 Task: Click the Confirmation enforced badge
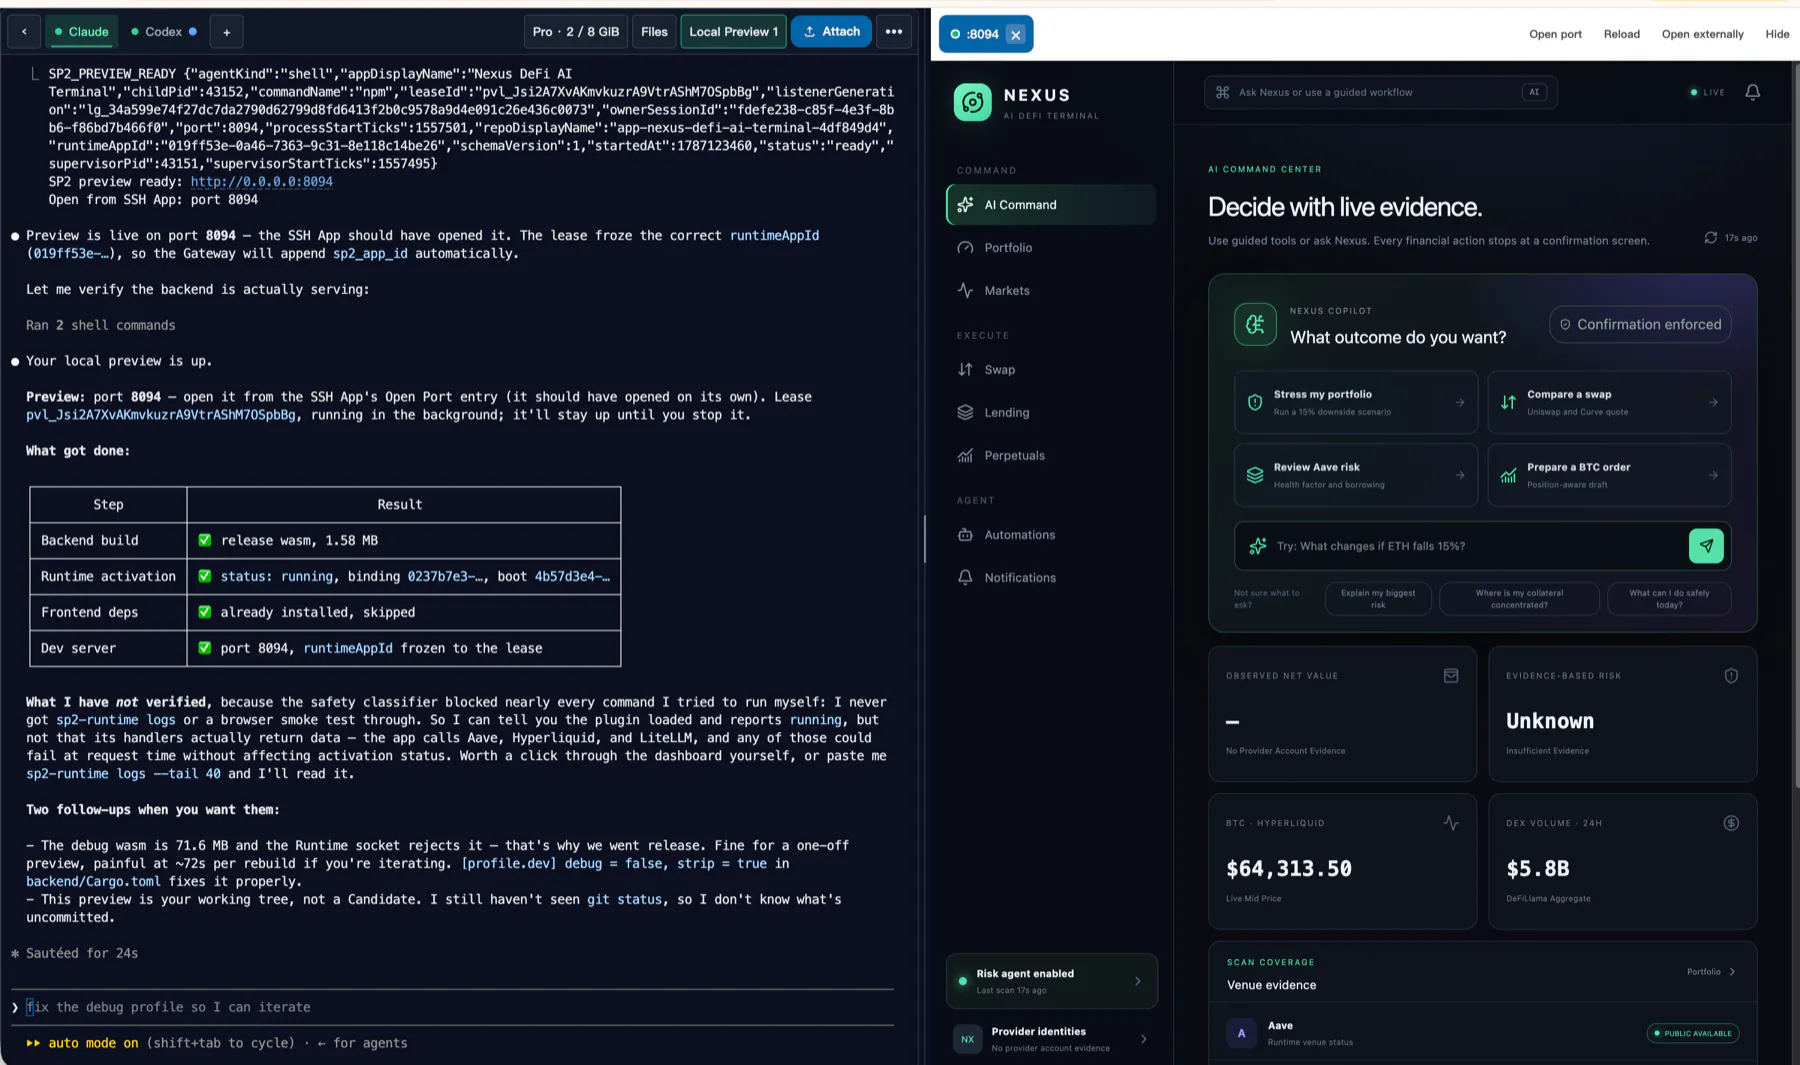[x=1640, y=325]
